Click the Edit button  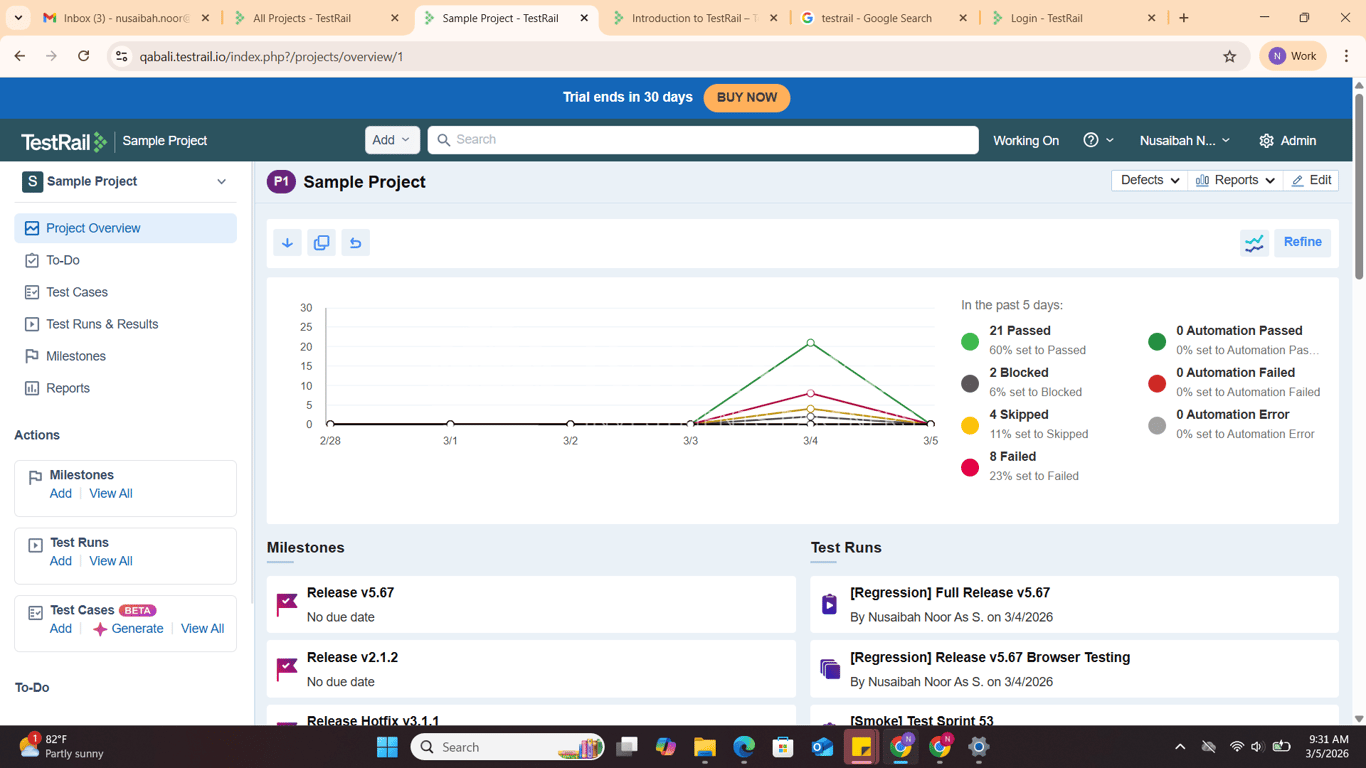[x=1311, y=180]
